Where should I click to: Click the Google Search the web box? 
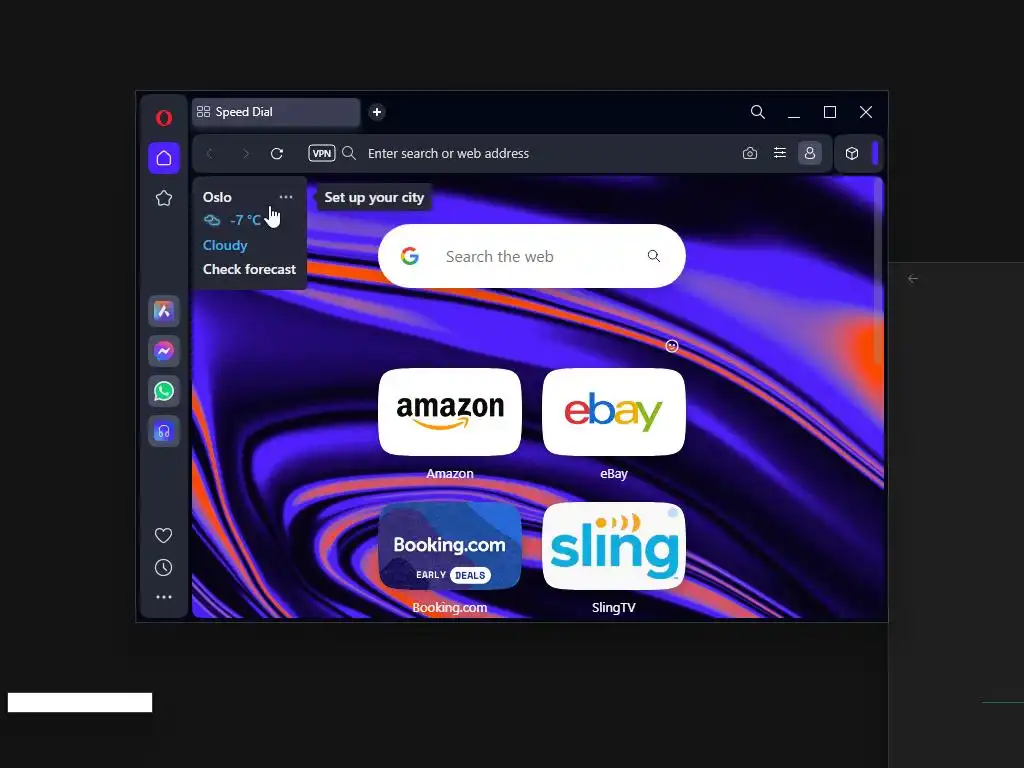pyautogui.click(x=532, y=256)
